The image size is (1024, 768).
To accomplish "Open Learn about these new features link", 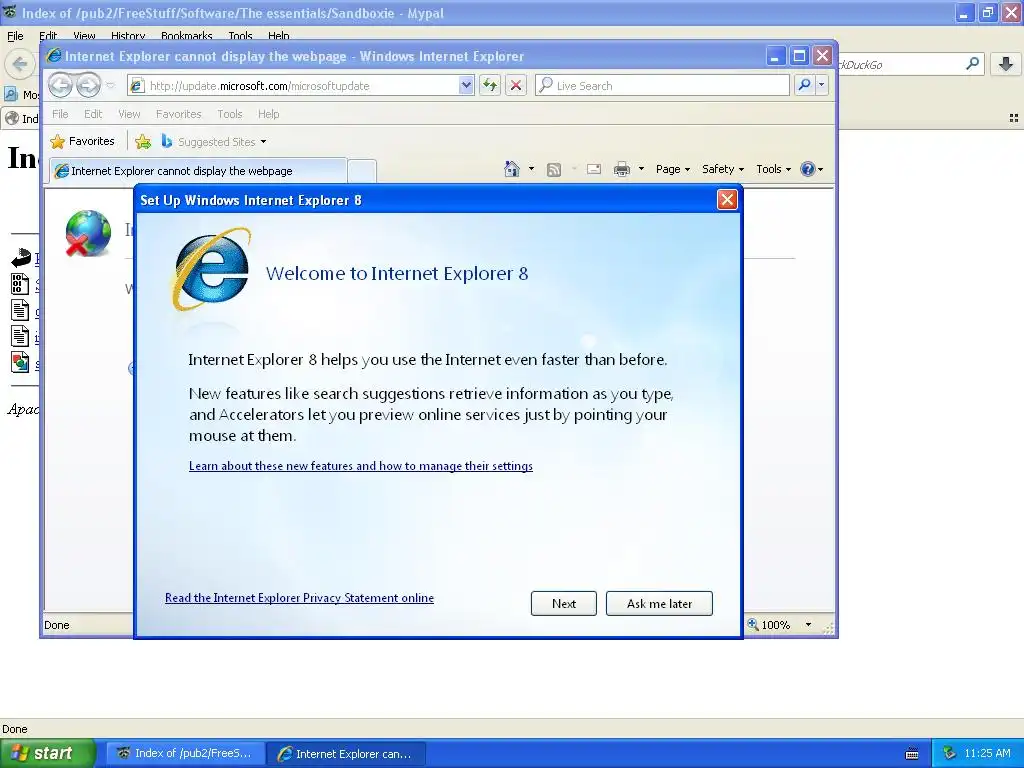I will [x=360, y=466].
